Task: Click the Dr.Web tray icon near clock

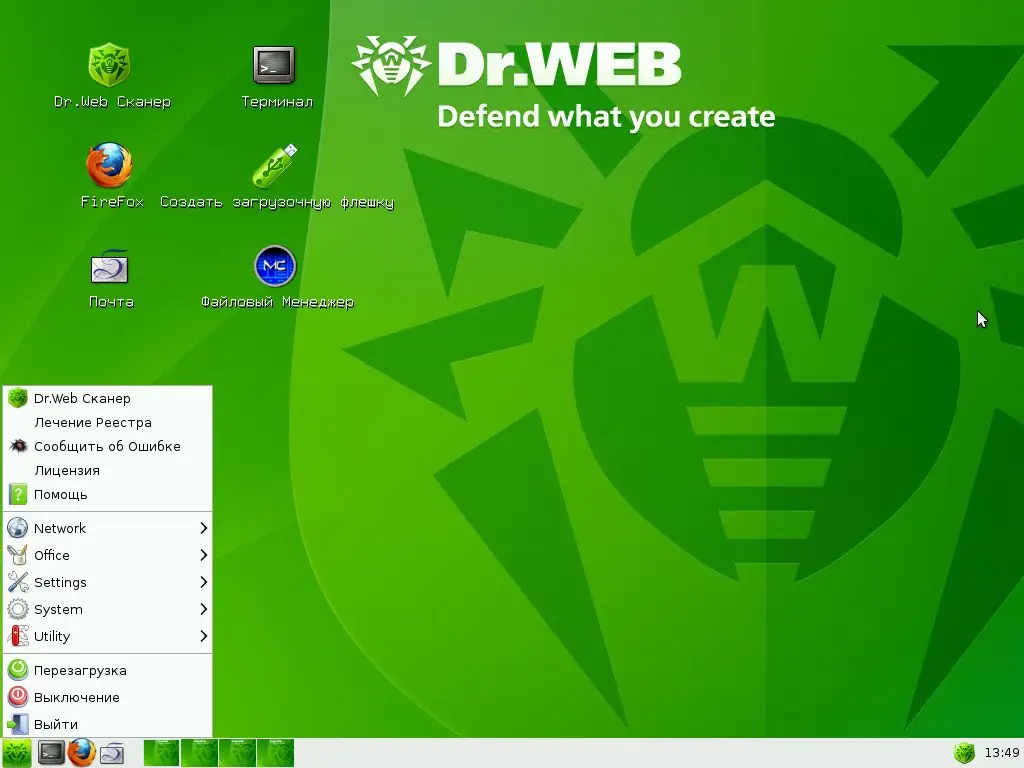Action: click(965, 753)
